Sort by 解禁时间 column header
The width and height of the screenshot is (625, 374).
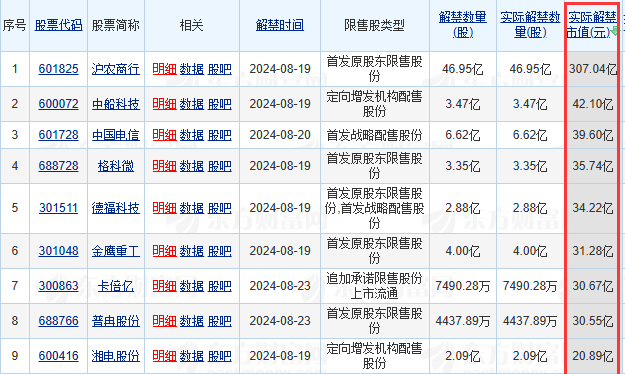[280, 26]
